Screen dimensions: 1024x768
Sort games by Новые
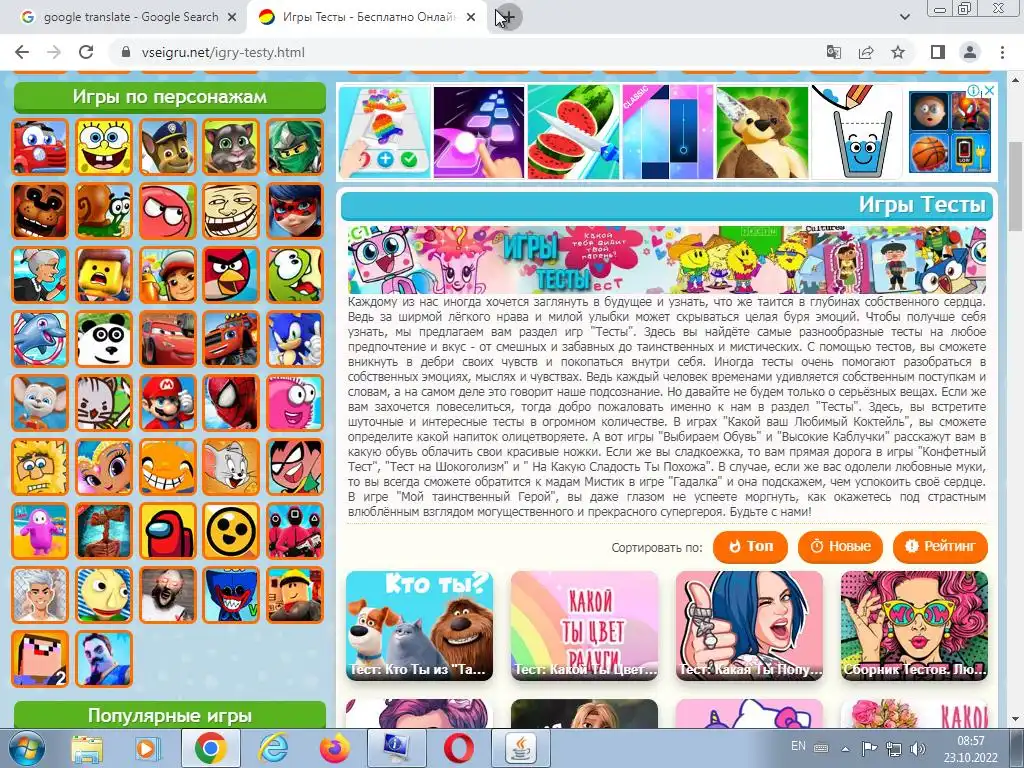(x=840, y=547)
